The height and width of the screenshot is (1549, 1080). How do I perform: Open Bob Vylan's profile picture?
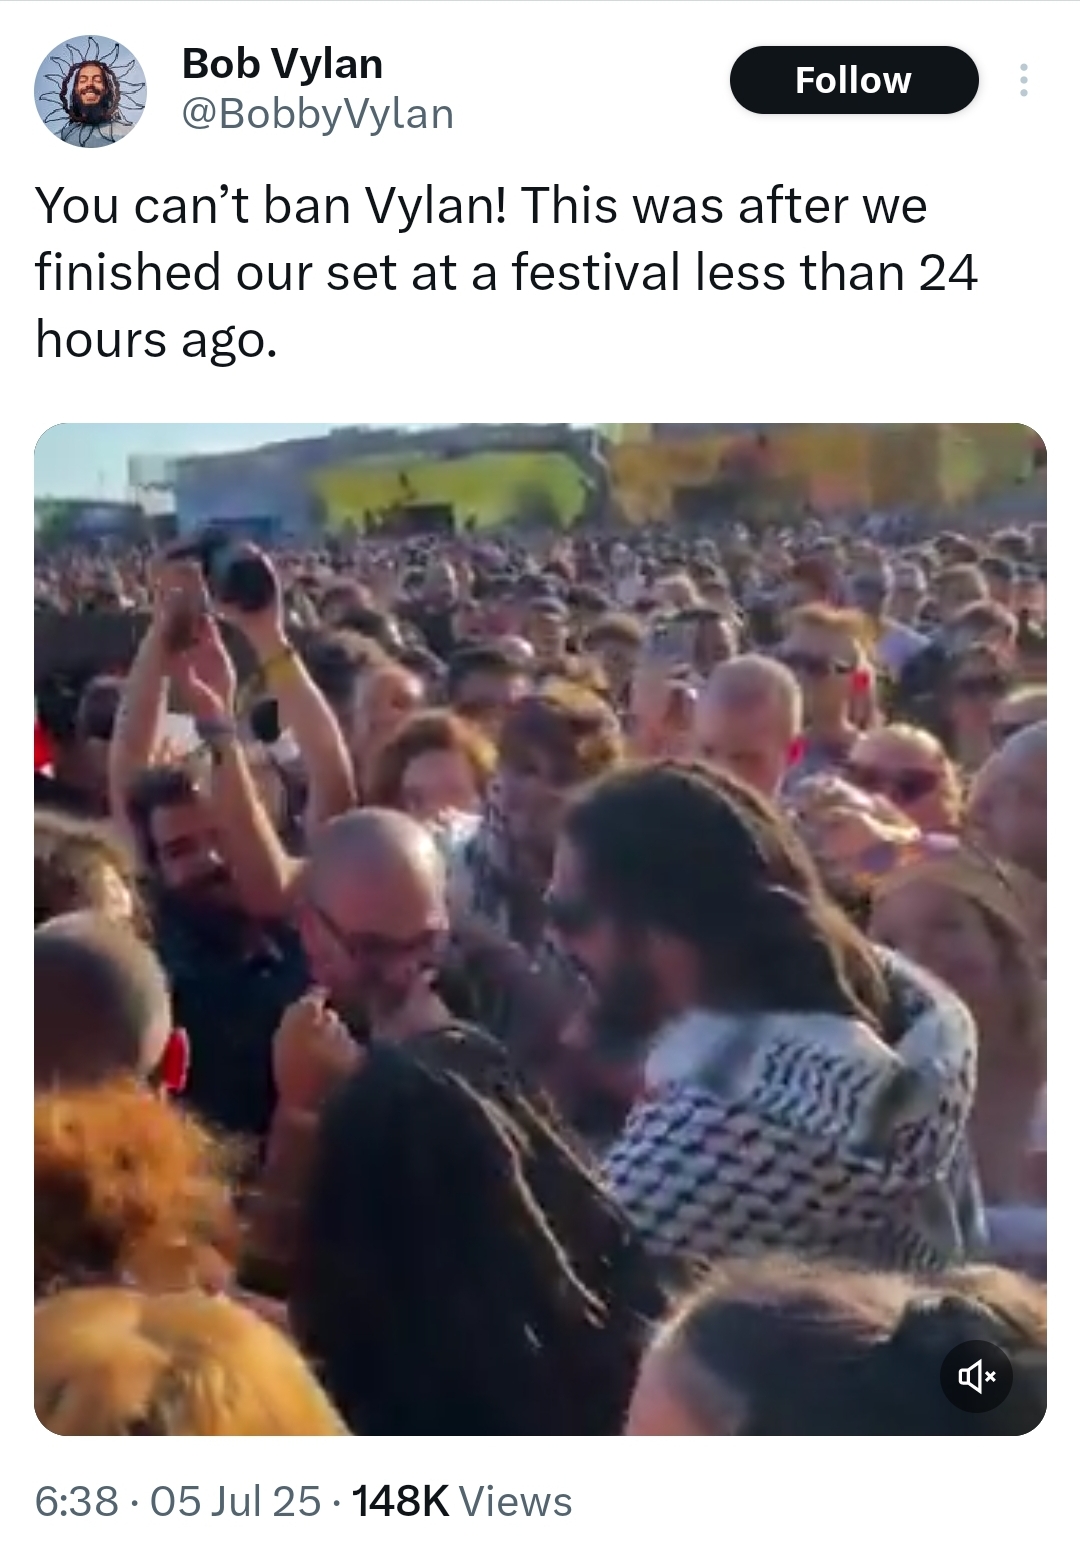[91, 91]
